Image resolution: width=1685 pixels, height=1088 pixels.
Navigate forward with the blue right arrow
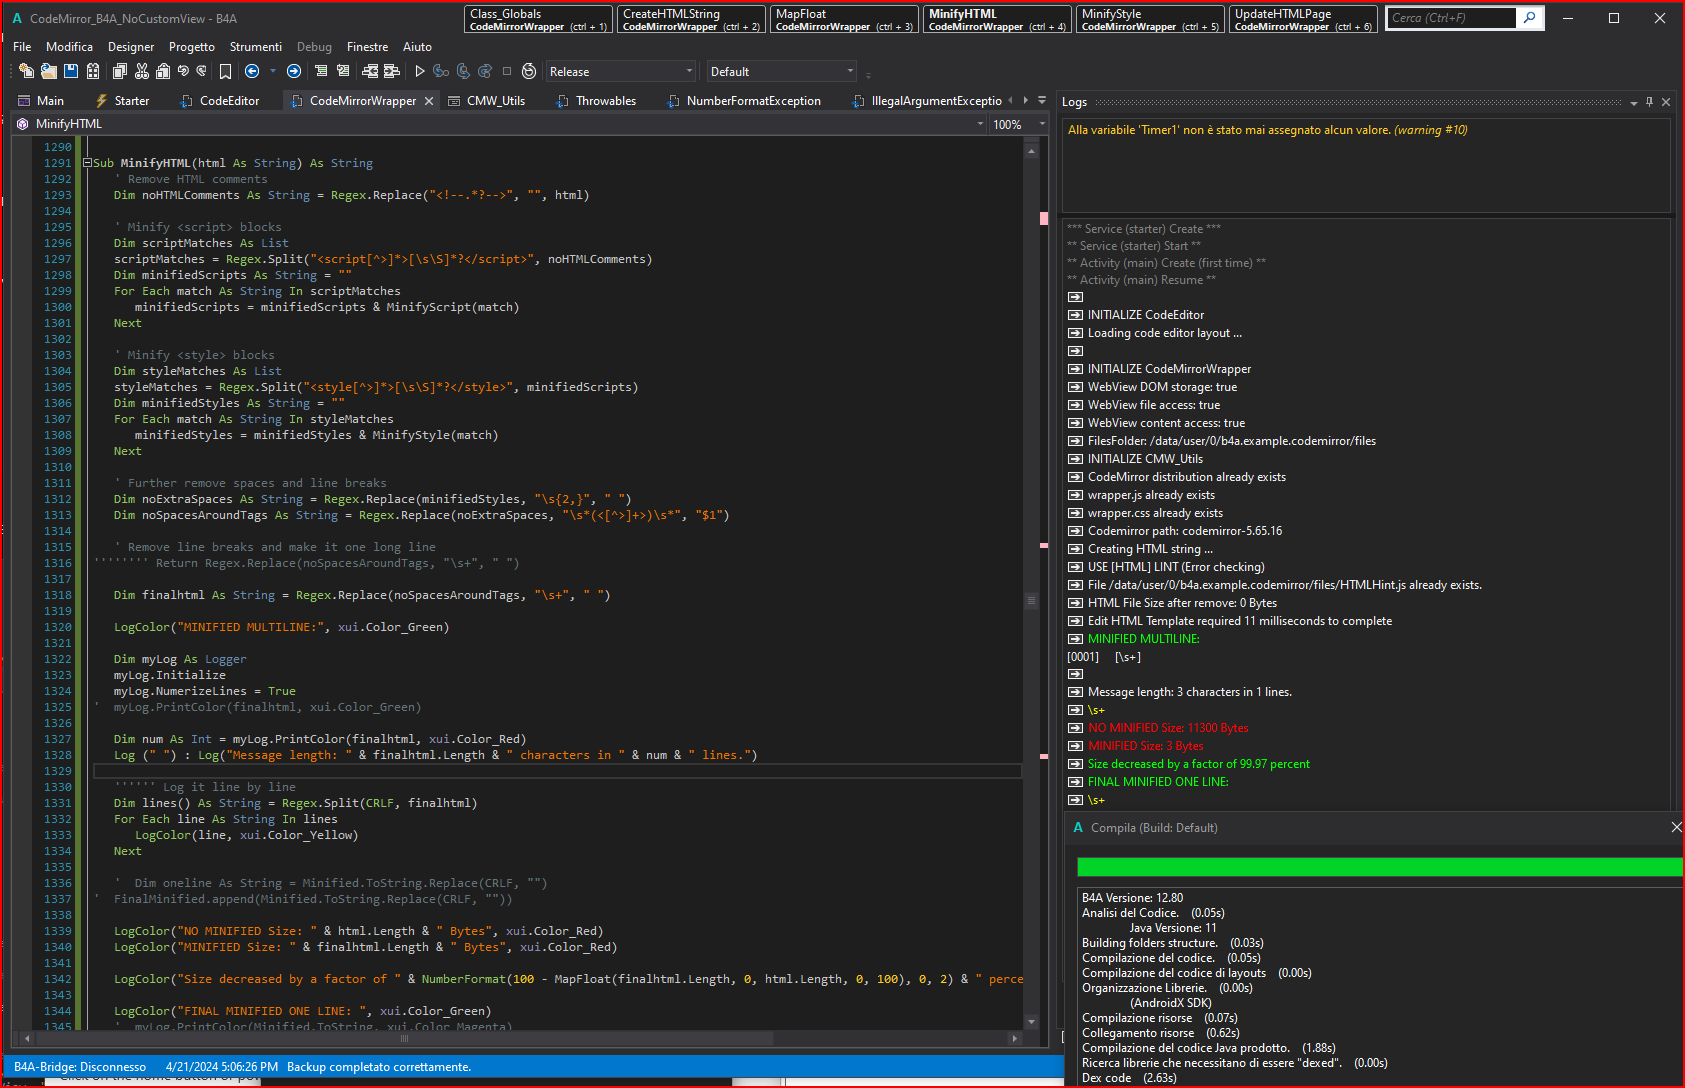tap(294, 71)
